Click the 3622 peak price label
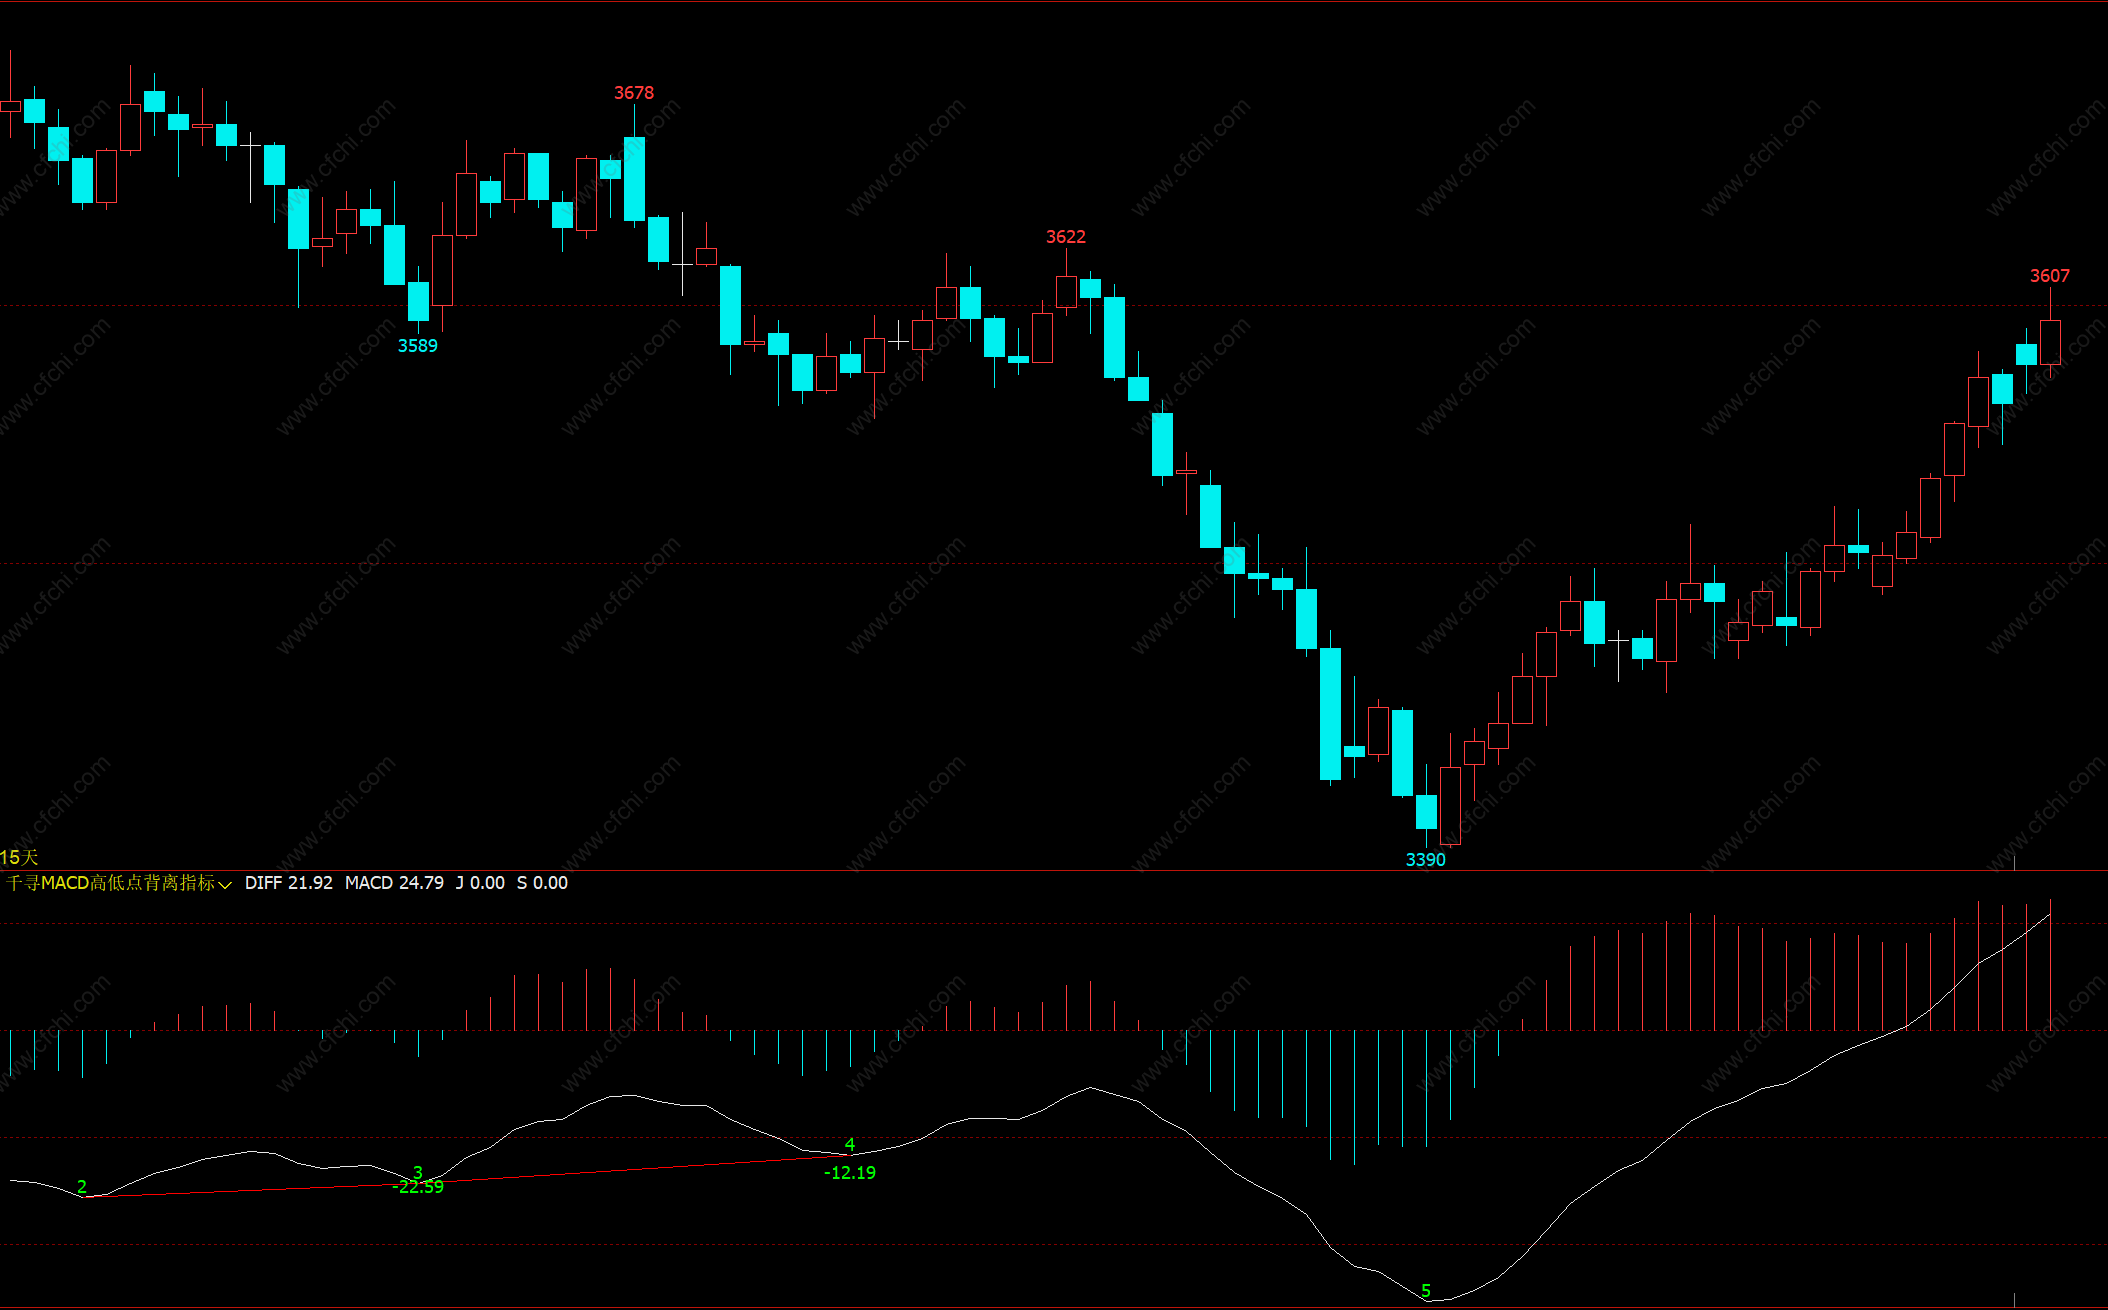2108x1310 pixels. 1065,237
